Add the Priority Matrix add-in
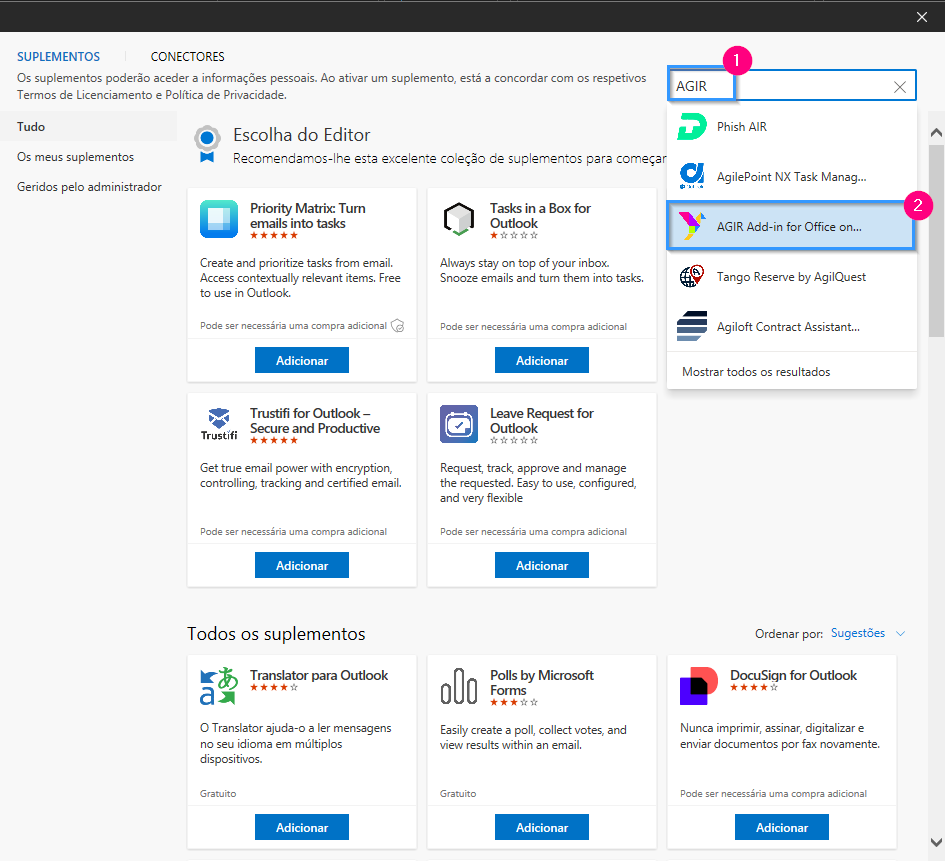This screenshot has width=945, height=861. [x=302, y=360]
